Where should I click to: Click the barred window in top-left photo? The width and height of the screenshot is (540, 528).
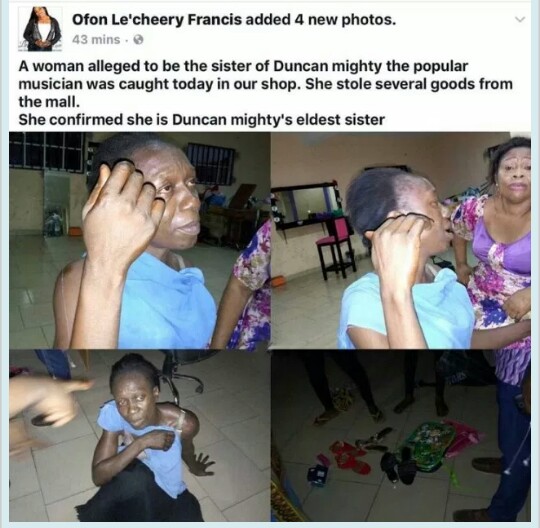point(46,152)
